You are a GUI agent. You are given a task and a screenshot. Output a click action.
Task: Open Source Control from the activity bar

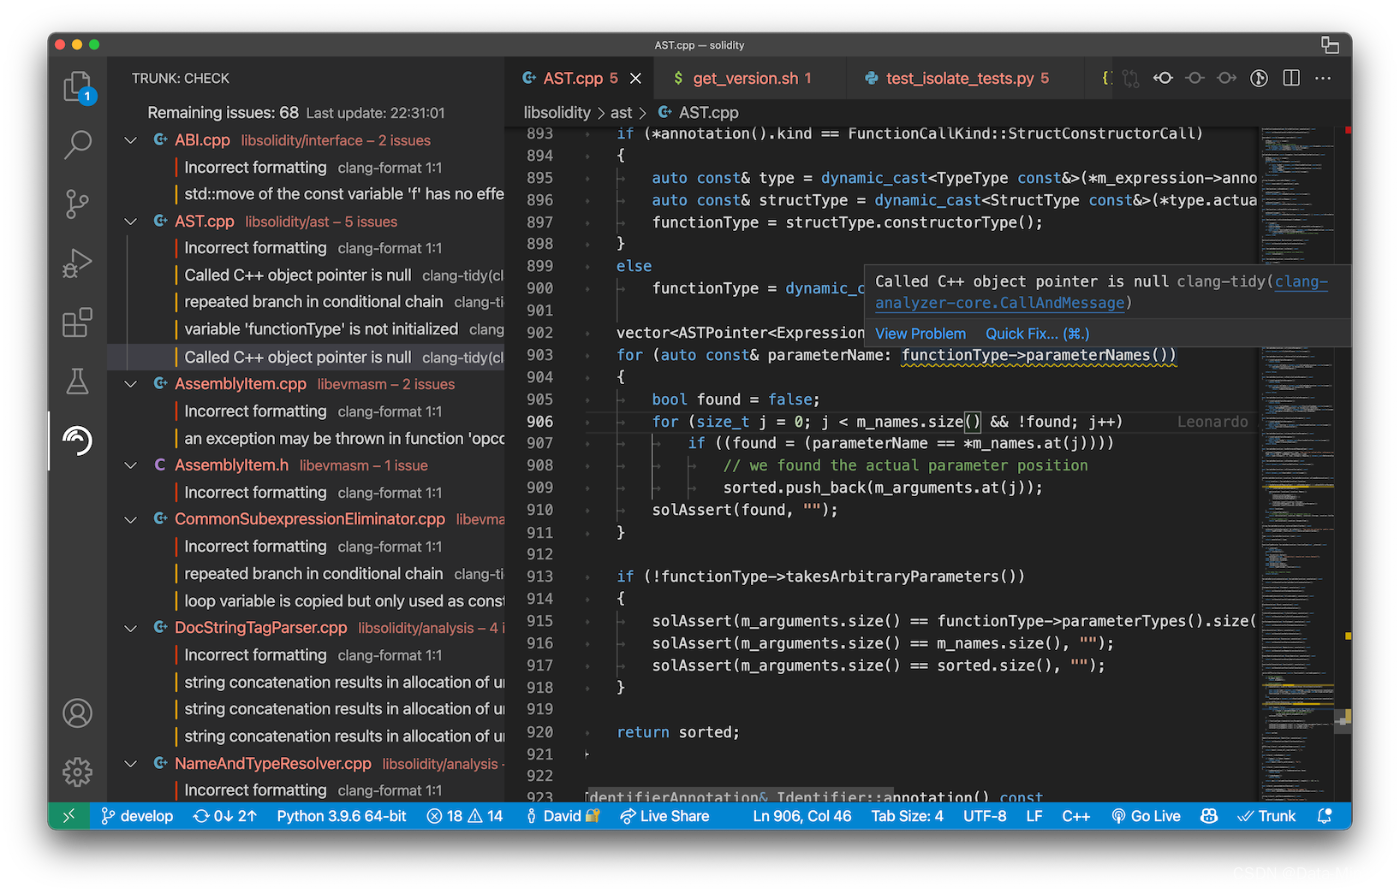(77, 204)
